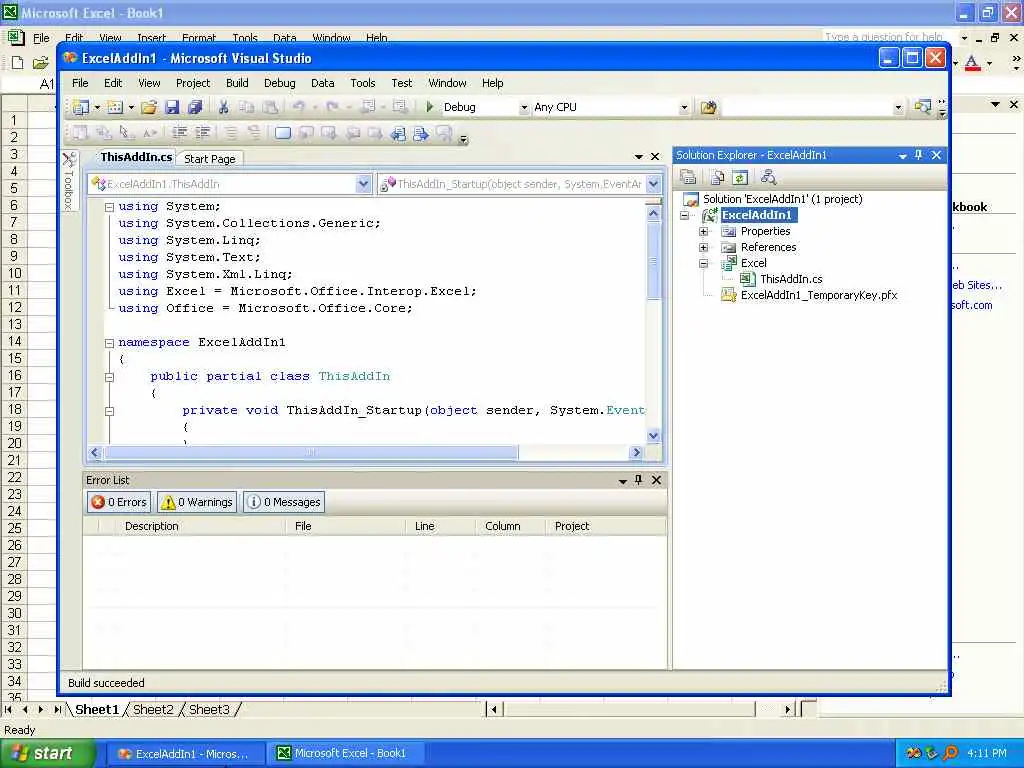Open the ExcelAddIn1.ThisAddIn class dropdown
Image resolution: width=1024 pixels, height=768 pixels.
364,184
